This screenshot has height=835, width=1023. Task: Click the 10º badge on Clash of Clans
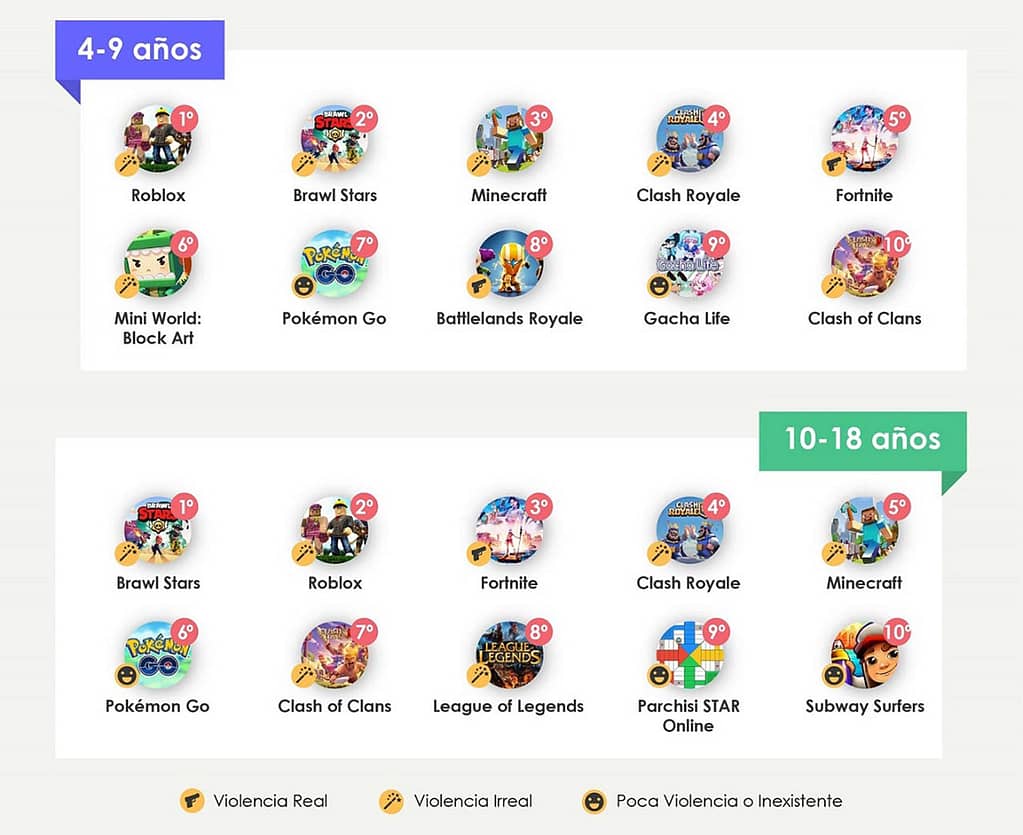coord(898,244)
